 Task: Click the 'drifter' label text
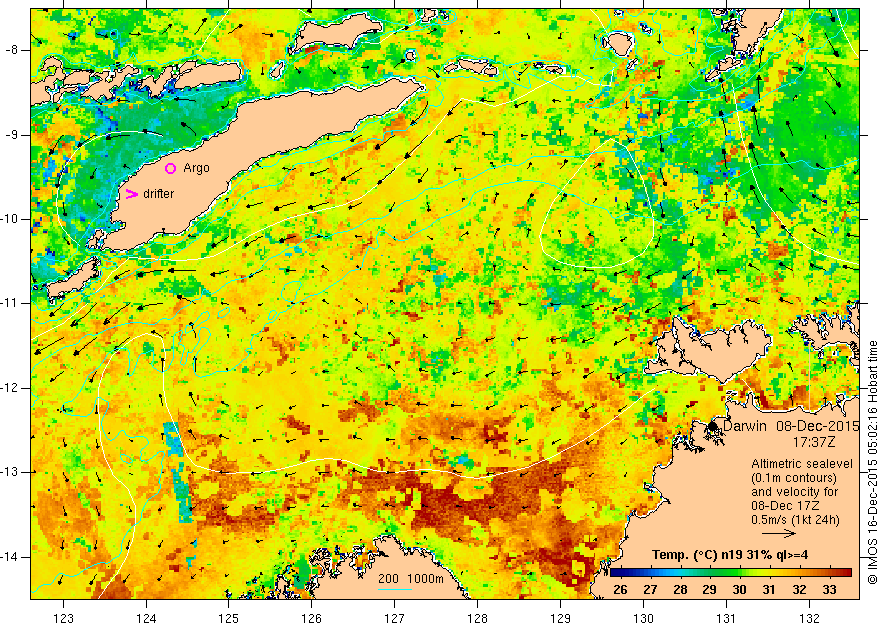click(x=159, y=194)
